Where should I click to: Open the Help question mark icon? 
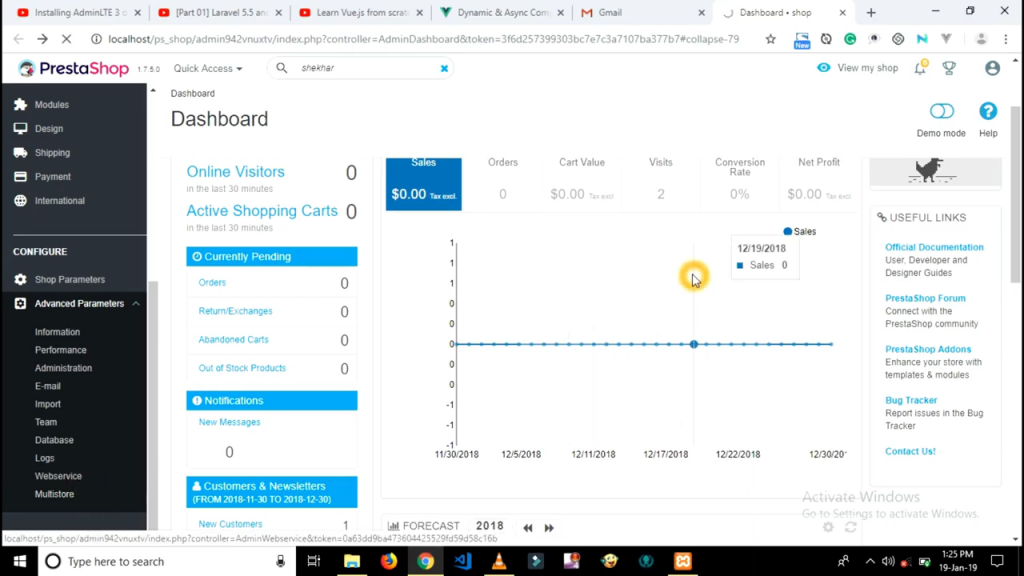988,112
